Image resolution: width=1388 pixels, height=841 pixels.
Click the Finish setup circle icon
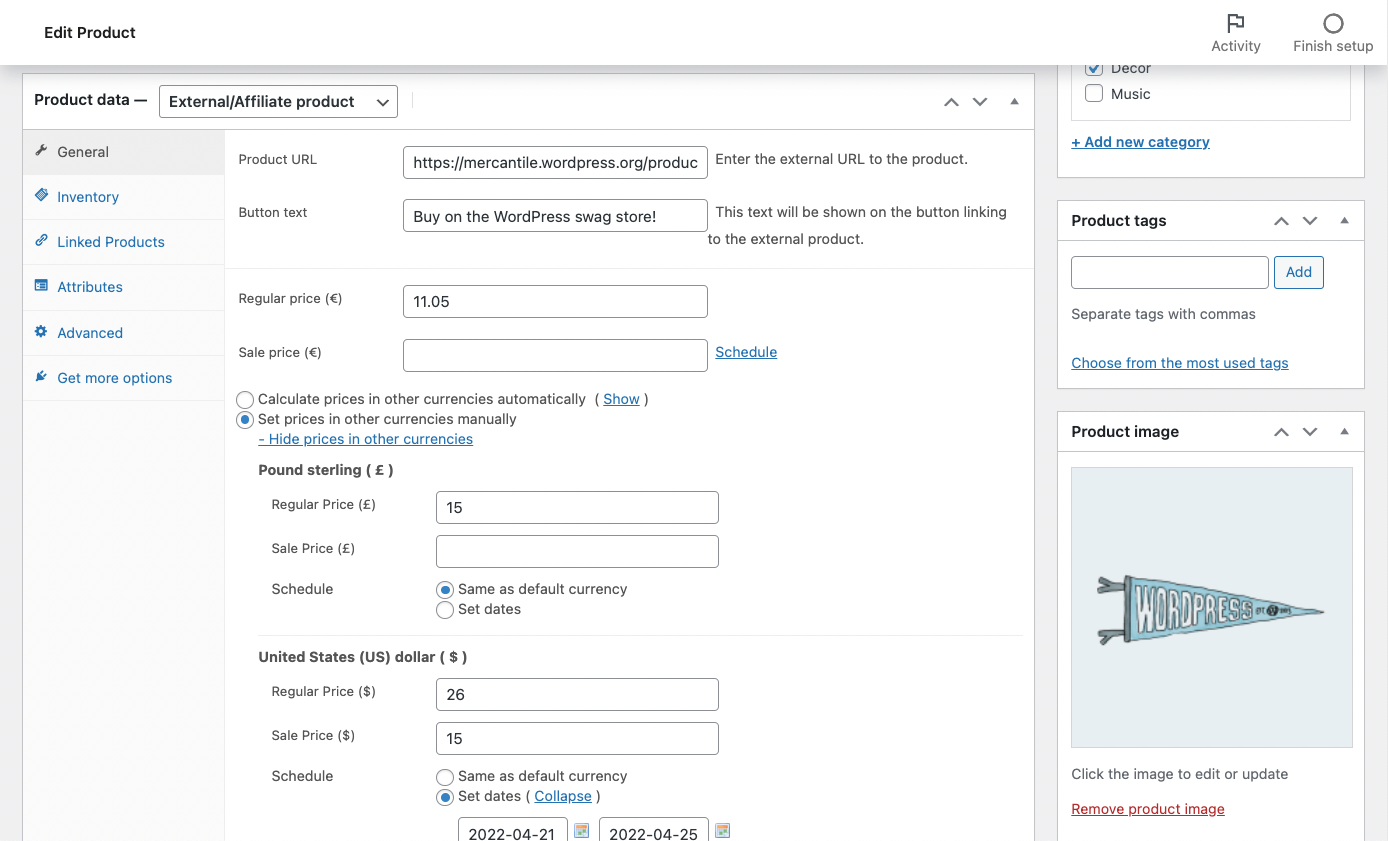click(1333, 22)
